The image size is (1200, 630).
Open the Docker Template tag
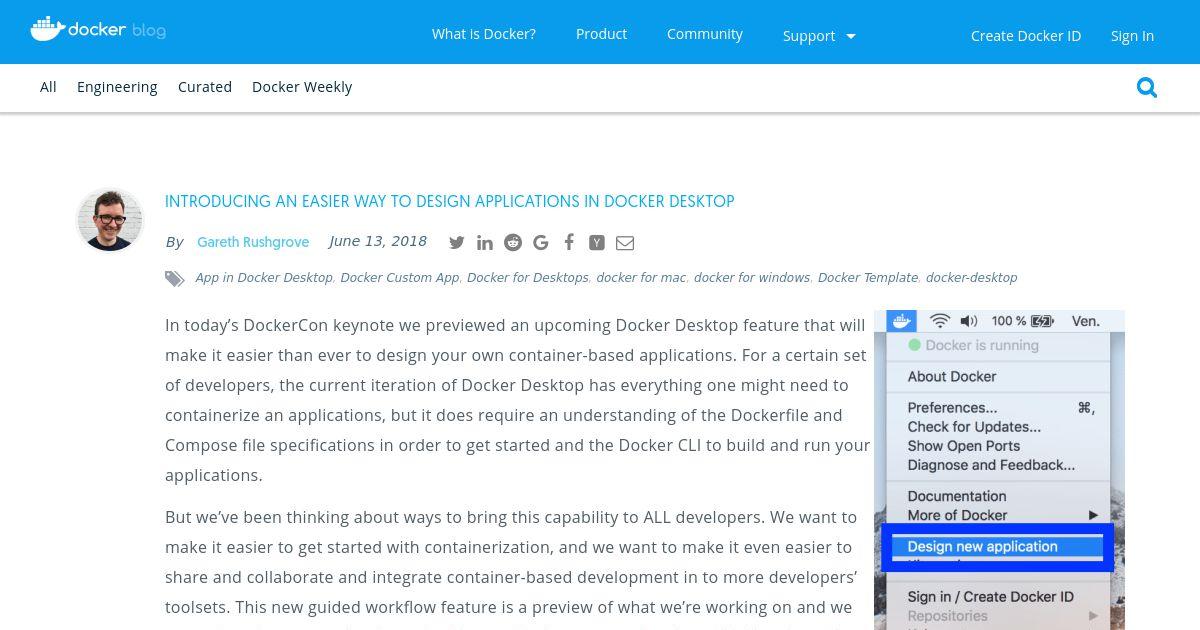point(868,278)
